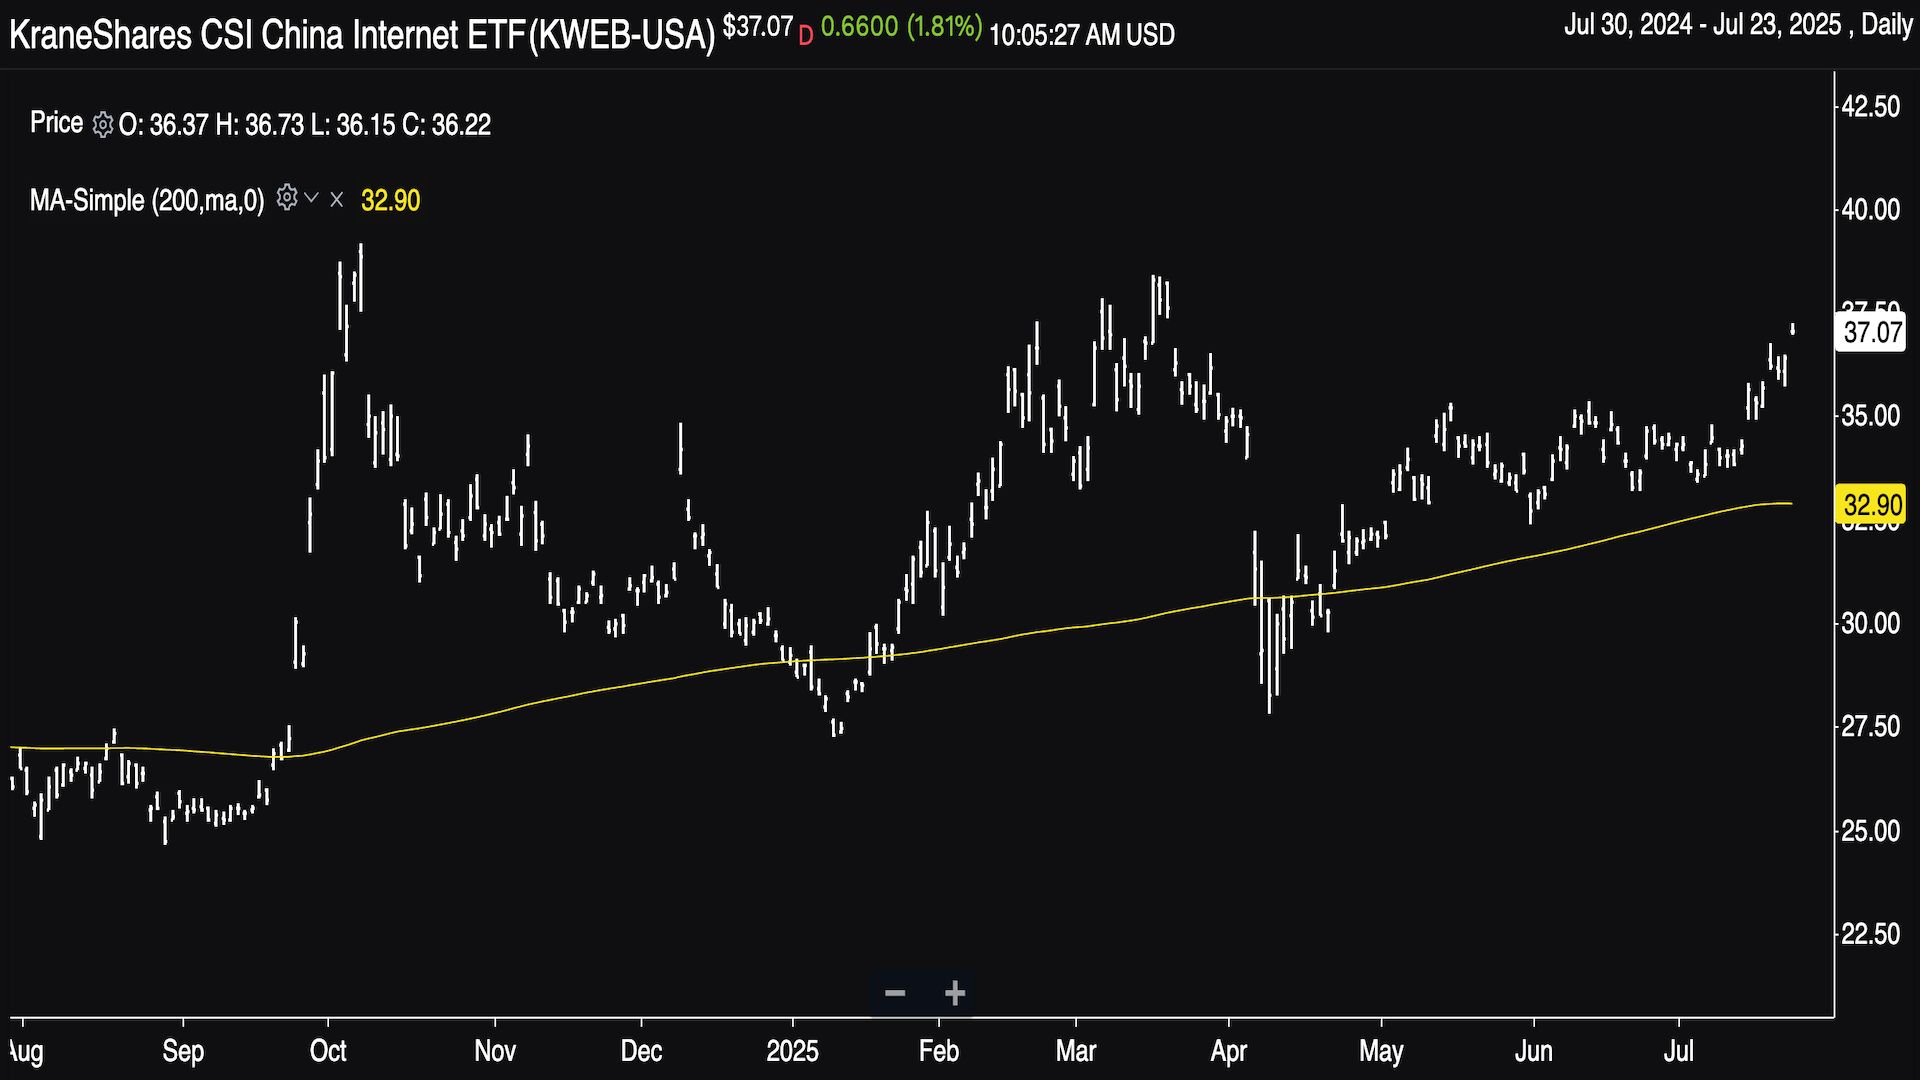Click the 0.6600 (1.81%) change value
The image size is (1920, 1080).
pyautogui.click(x=901, y=27)
